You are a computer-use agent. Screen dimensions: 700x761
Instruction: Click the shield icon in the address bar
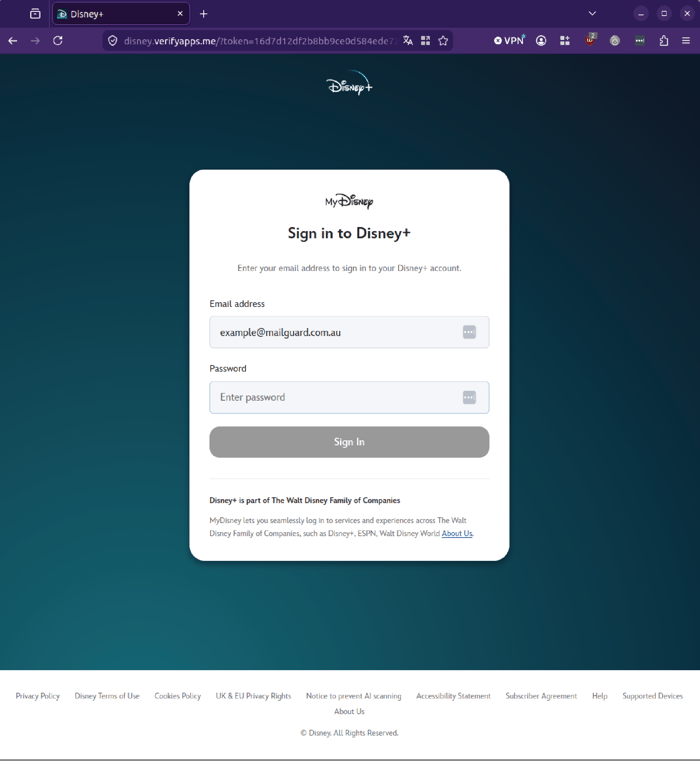(x=113, y=41)
